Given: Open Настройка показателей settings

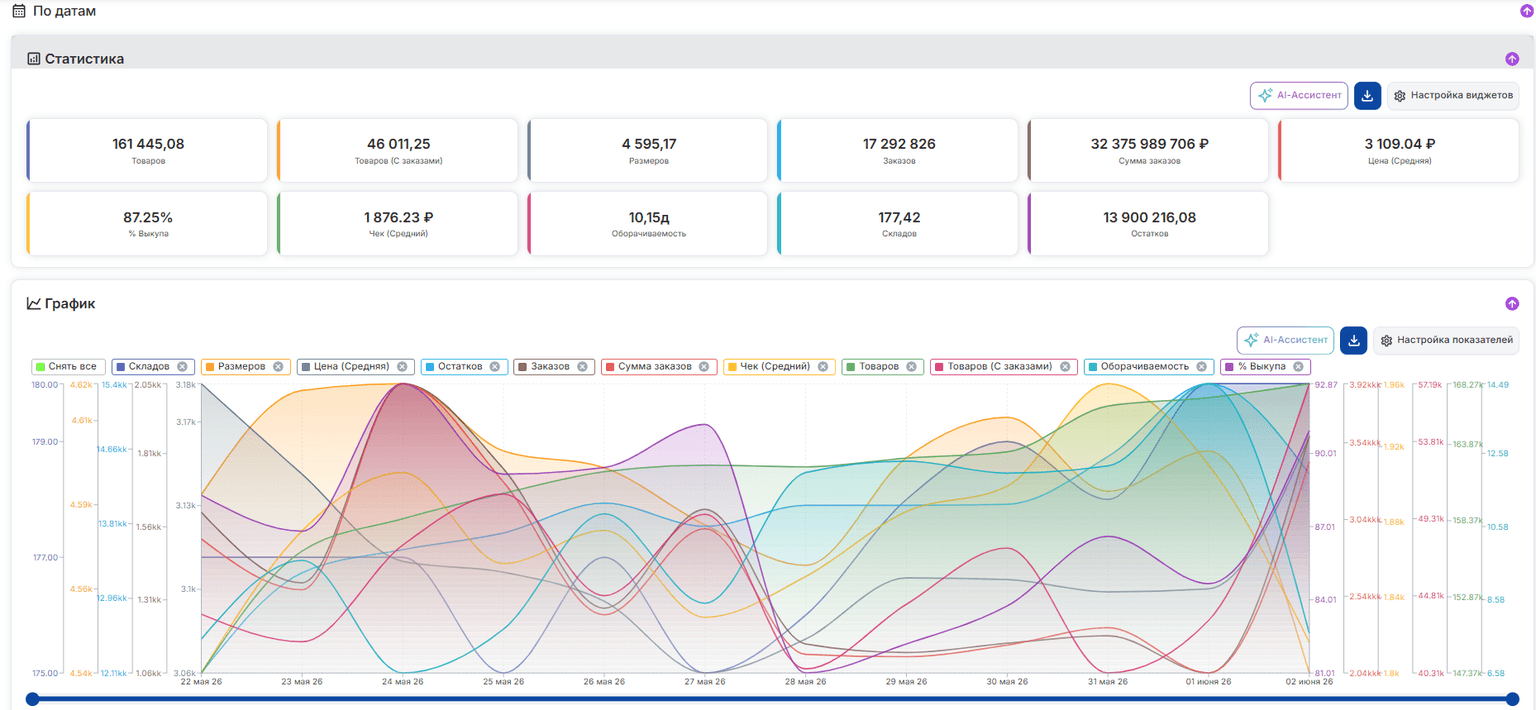Looking at the screenshot, I should click(x=1446, y=340).
